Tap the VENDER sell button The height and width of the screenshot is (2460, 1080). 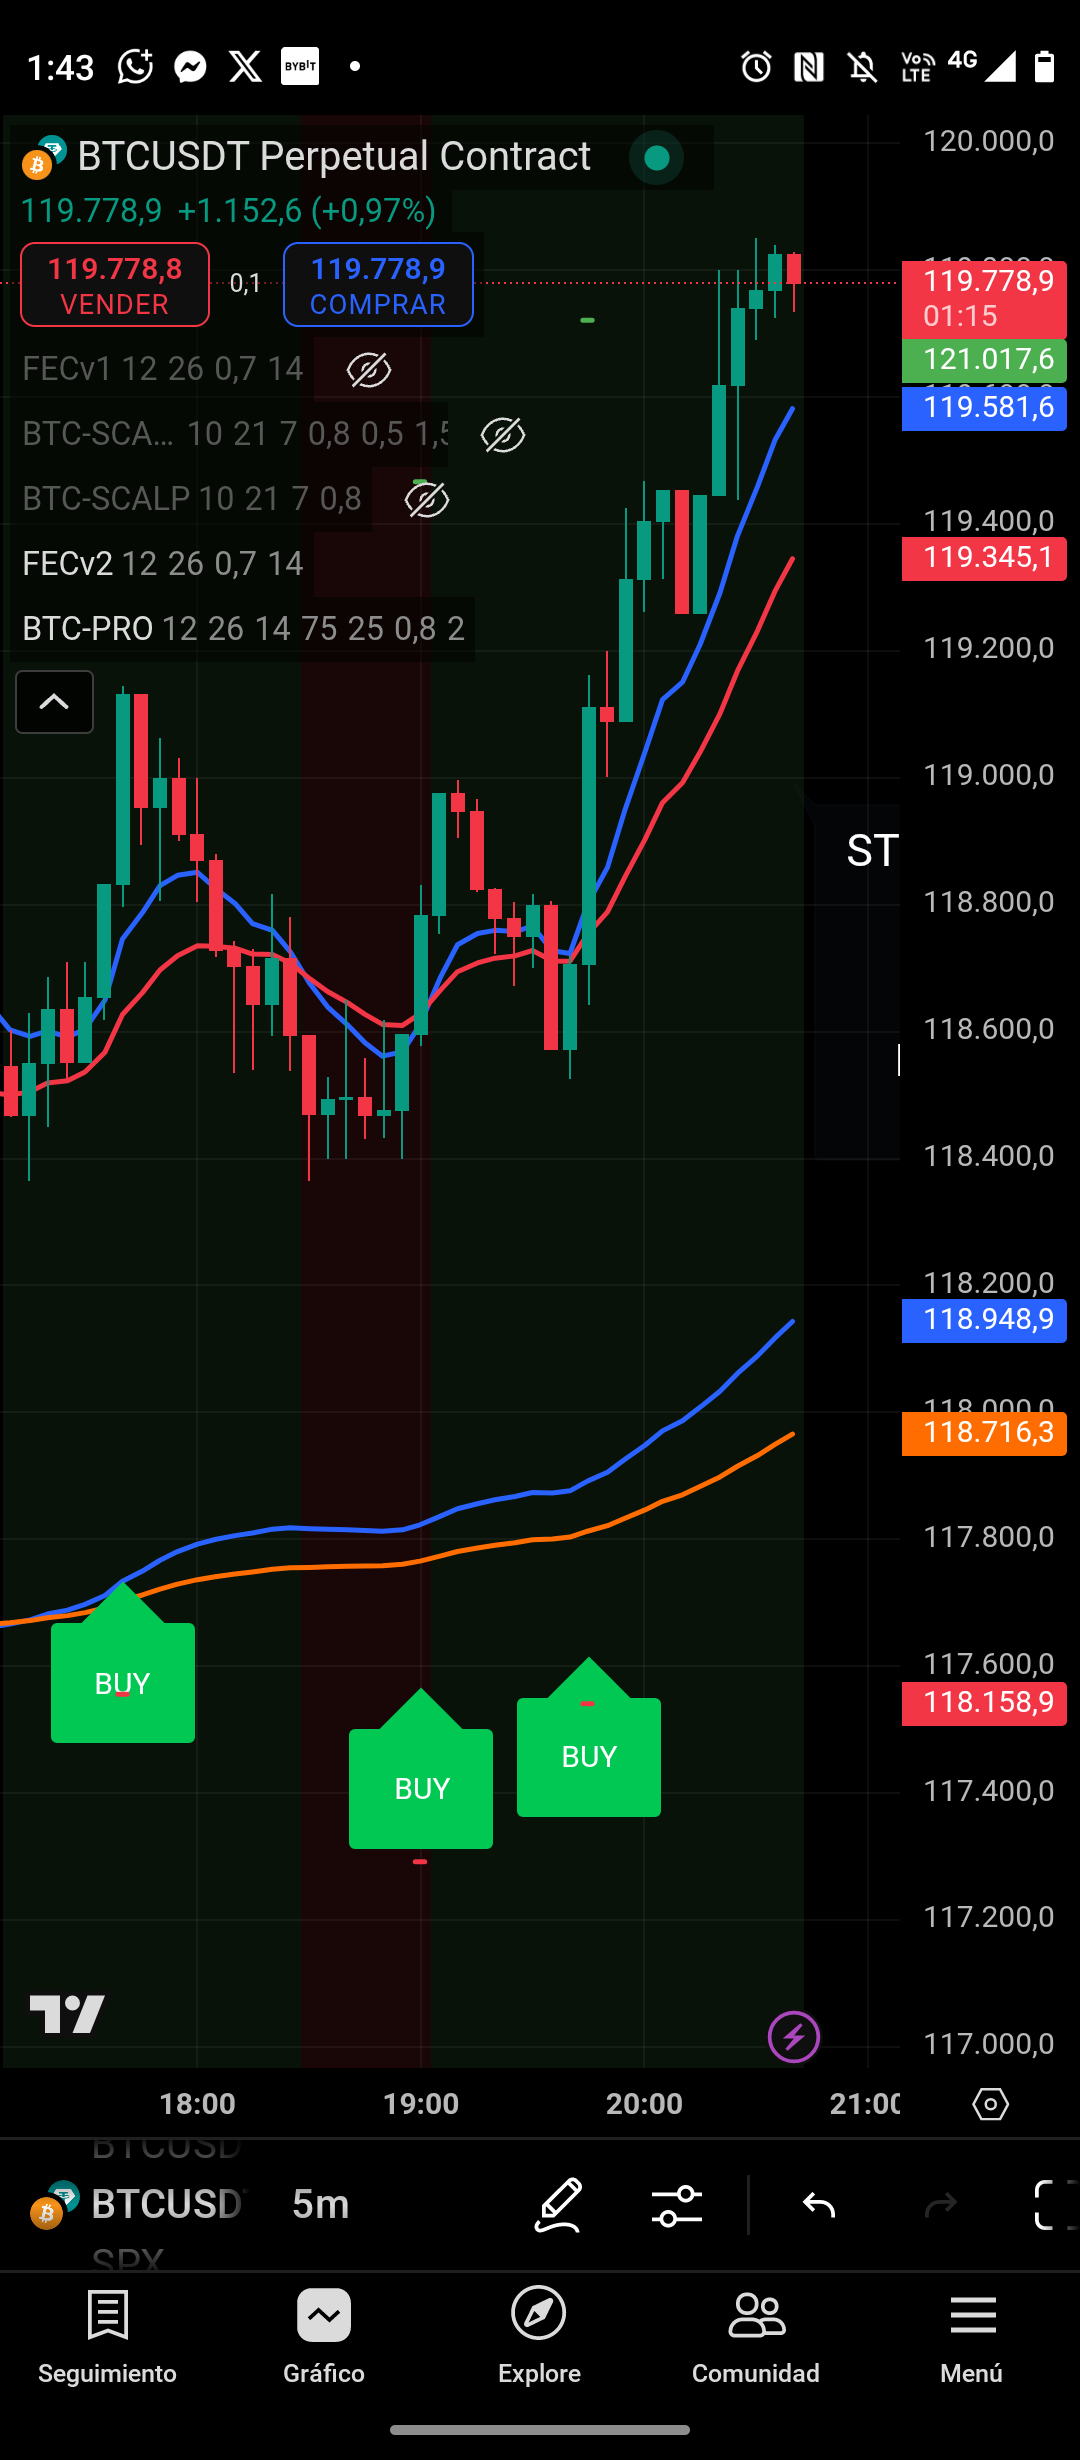[x=115, y=285]
